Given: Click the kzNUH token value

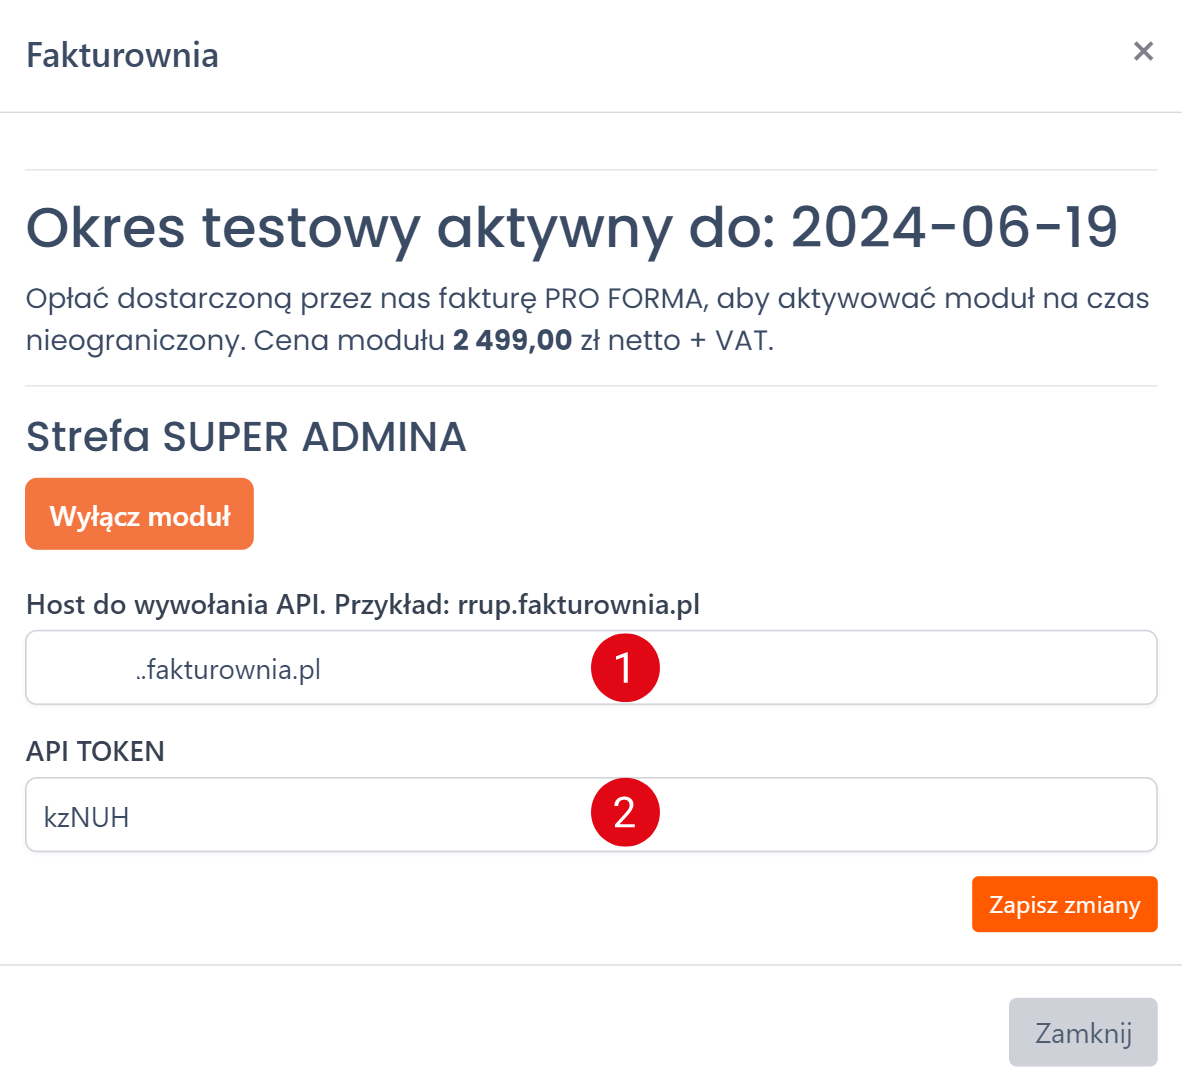Looking at the screenshot, I should tap(87, 818).
